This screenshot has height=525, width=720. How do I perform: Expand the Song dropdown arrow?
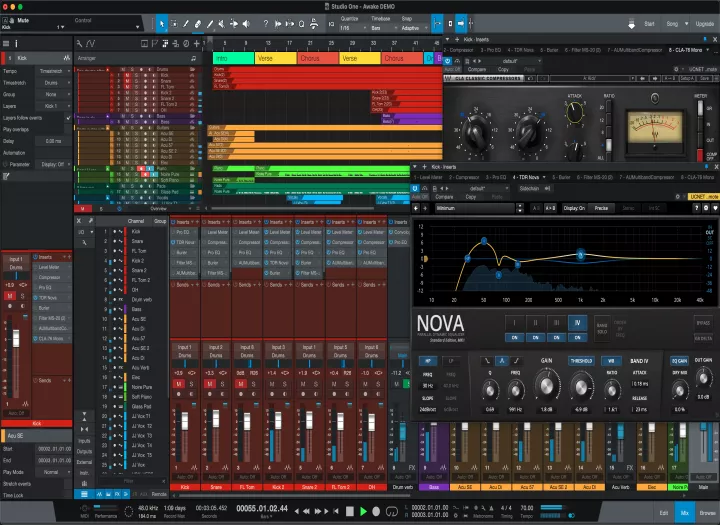686,24
